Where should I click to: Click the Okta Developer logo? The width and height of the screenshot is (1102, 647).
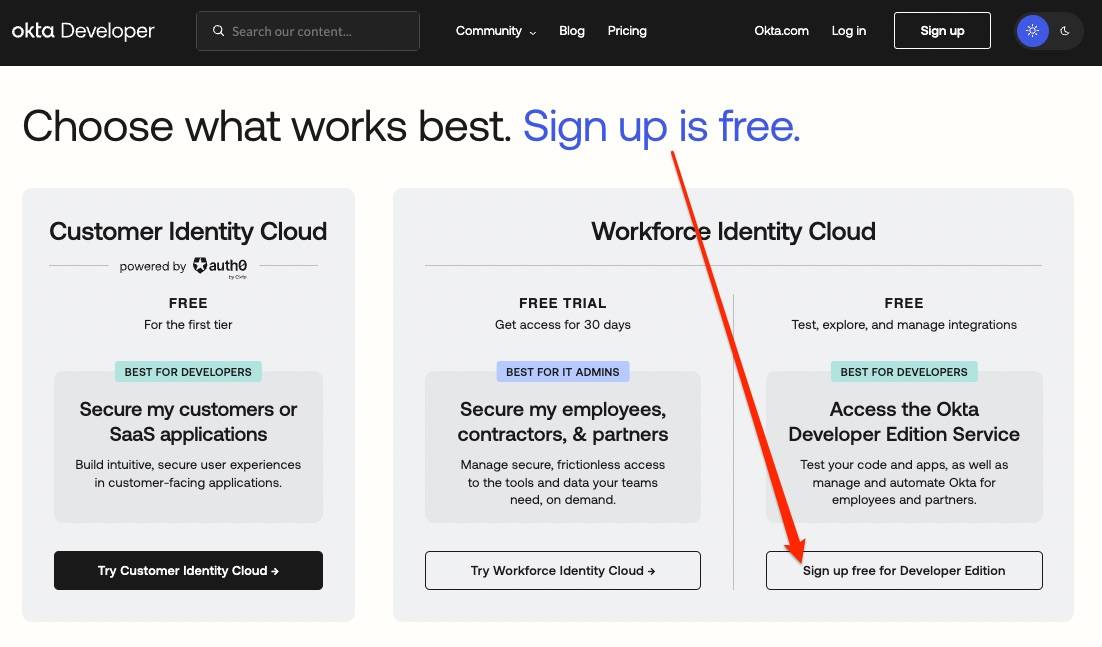(x=83, y=31)
